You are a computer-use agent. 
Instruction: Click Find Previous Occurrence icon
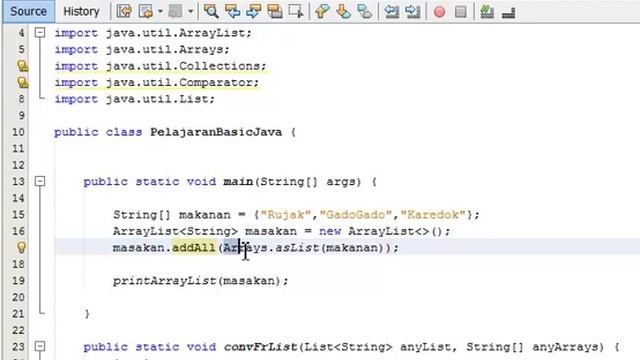[x=232, y=11]
